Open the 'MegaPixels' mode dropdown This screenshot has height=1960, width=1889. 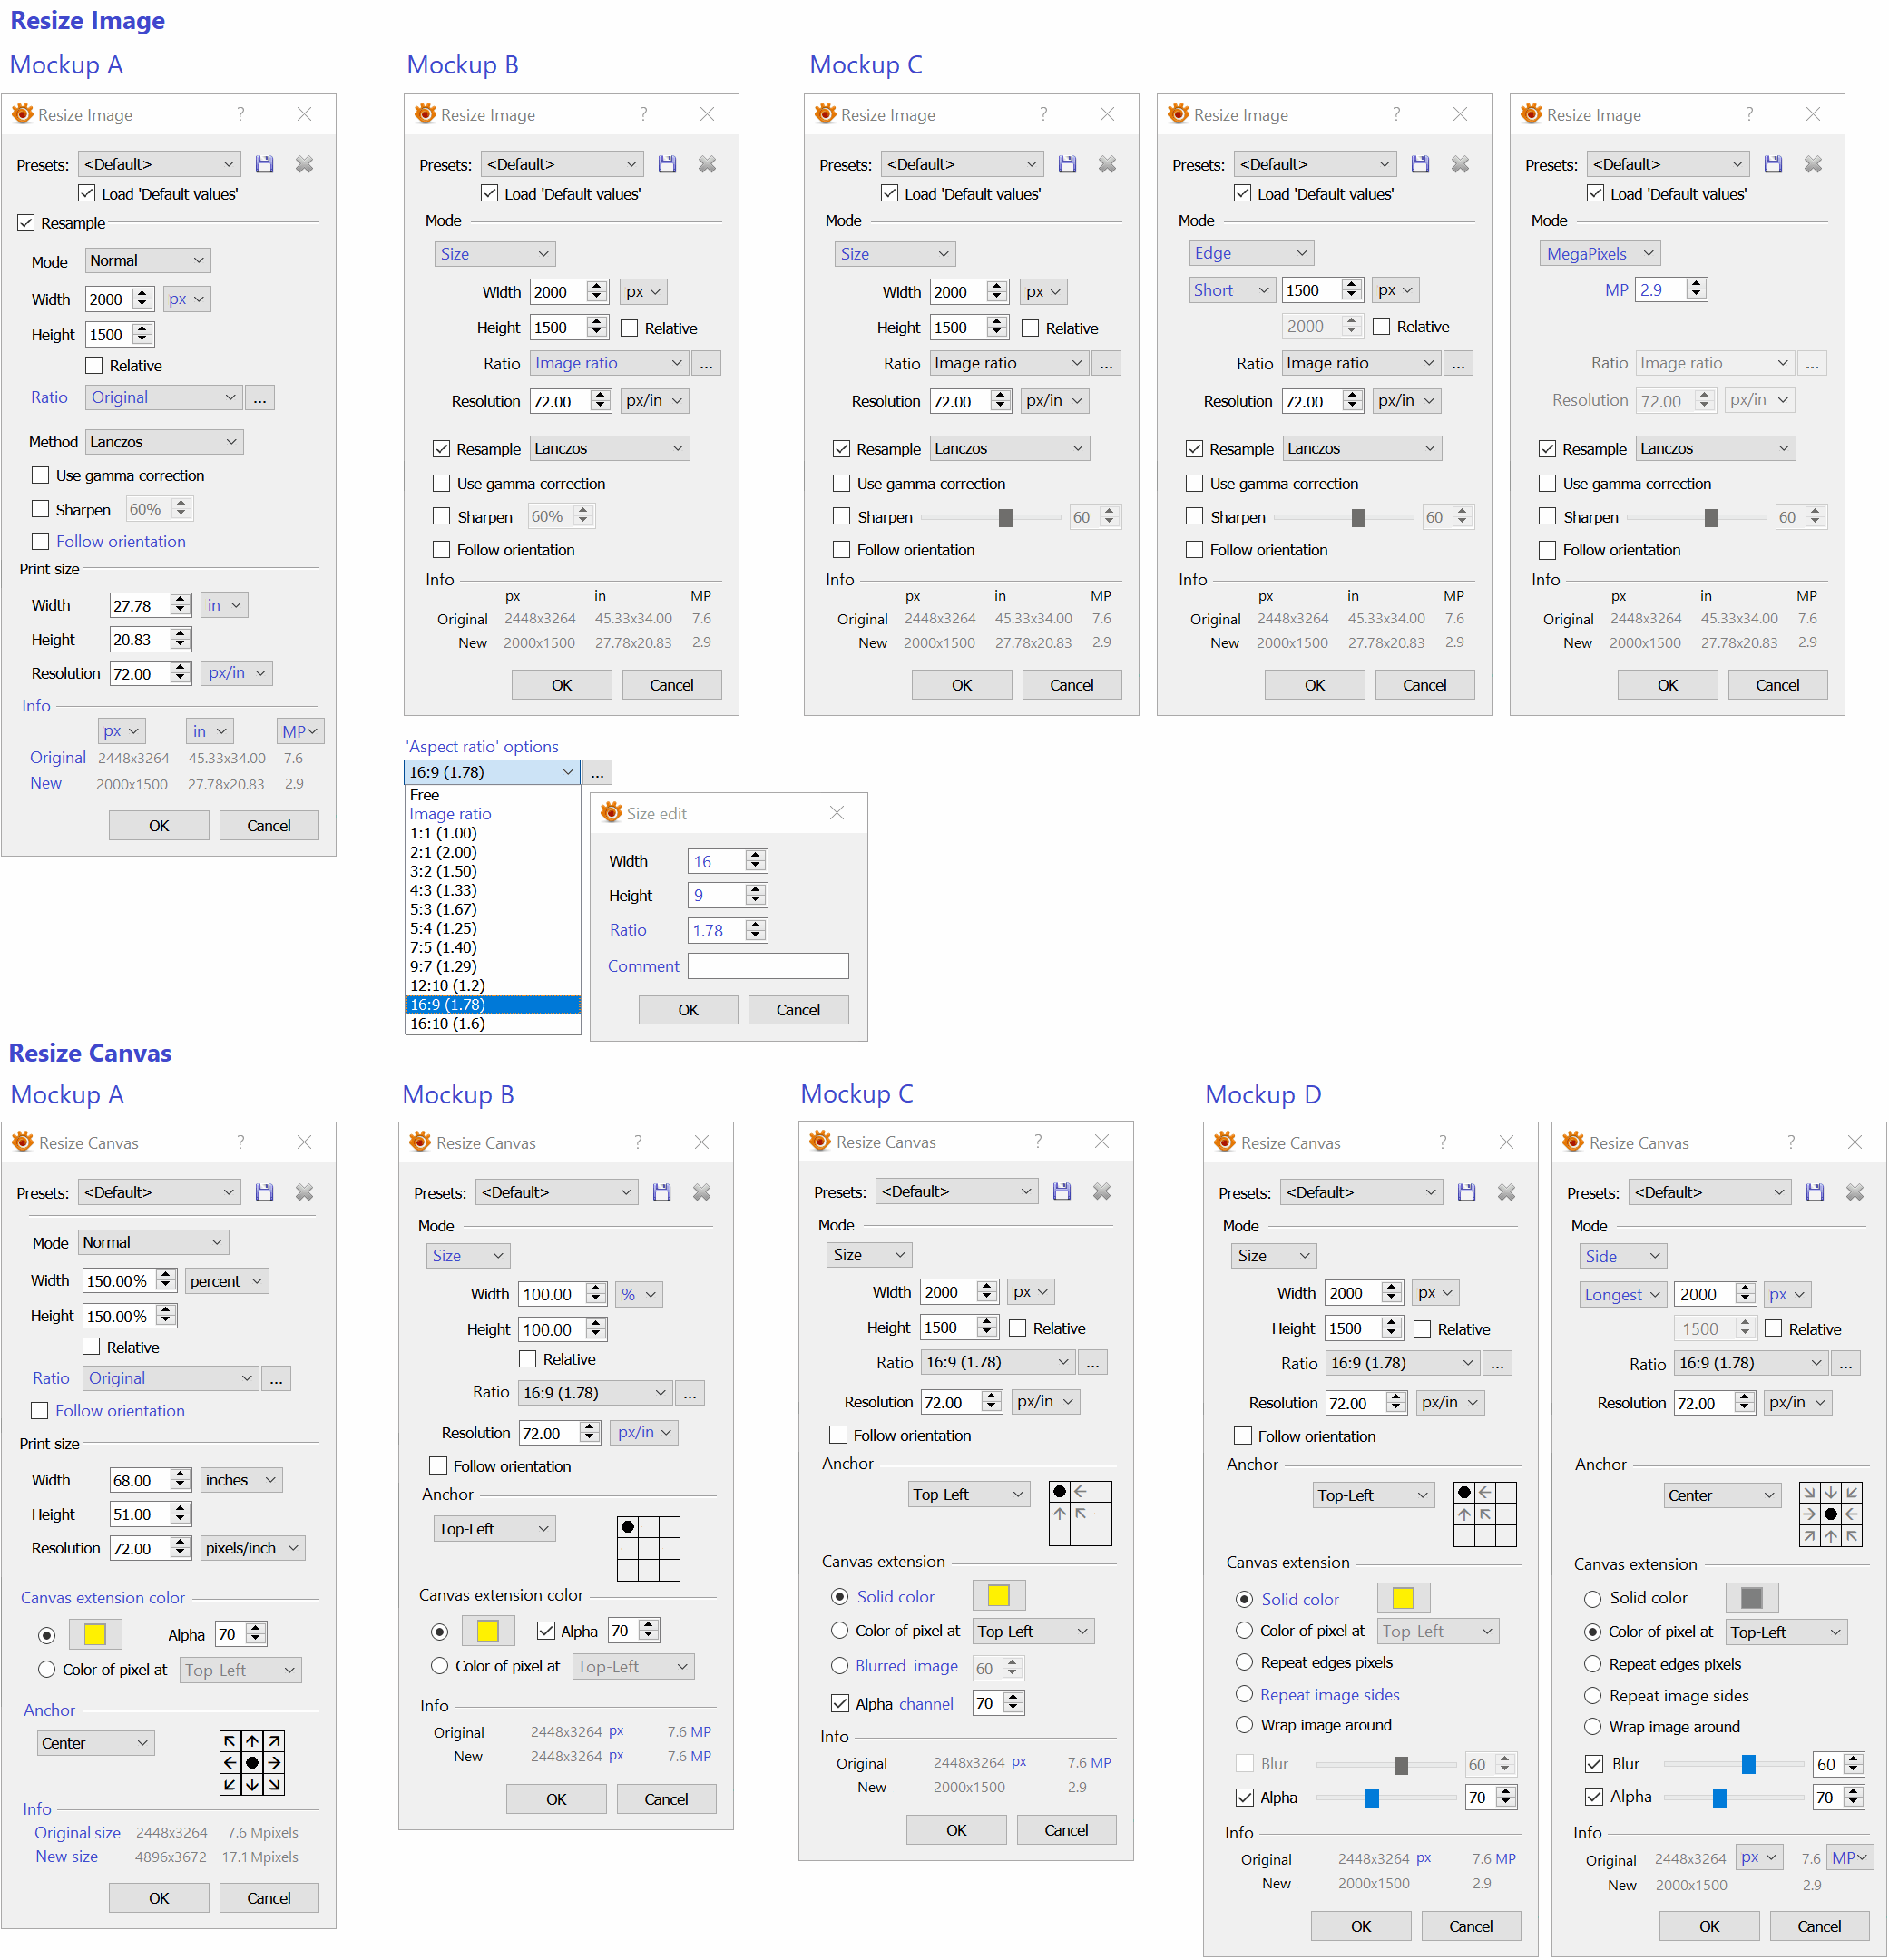coord(1599,253)
